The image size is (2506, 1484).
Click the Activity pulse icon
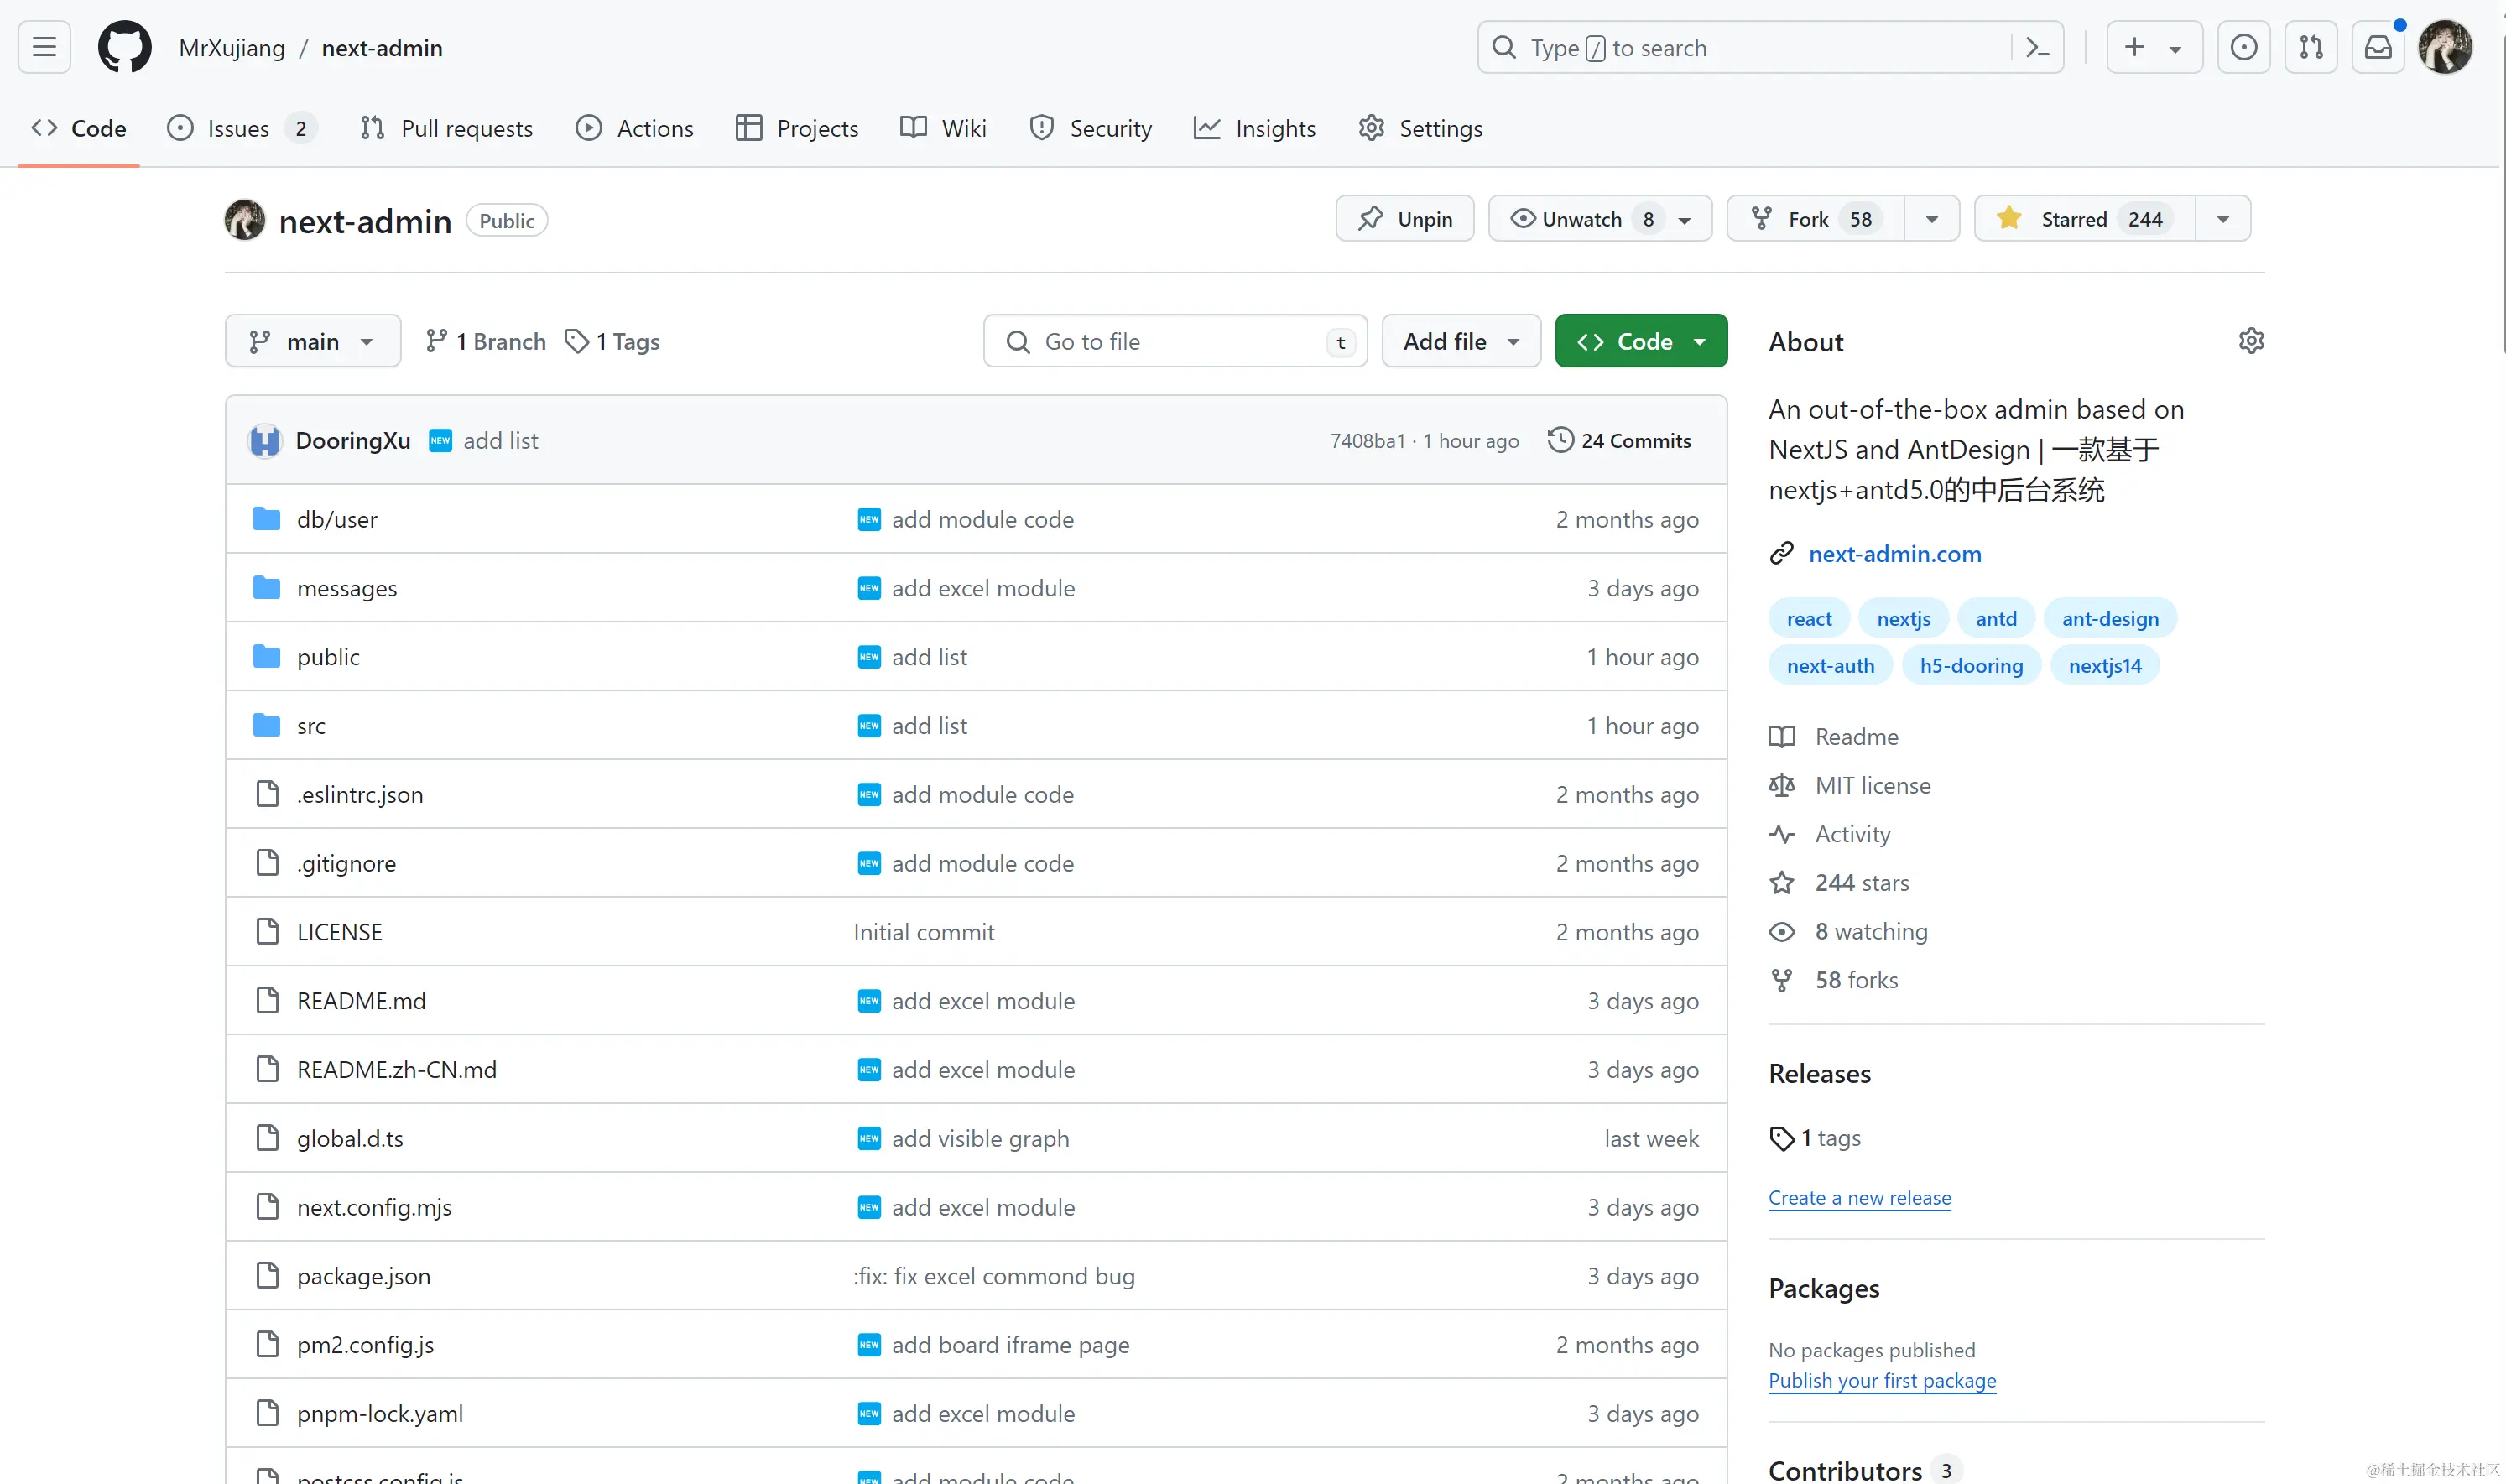tap(1782, 833)
